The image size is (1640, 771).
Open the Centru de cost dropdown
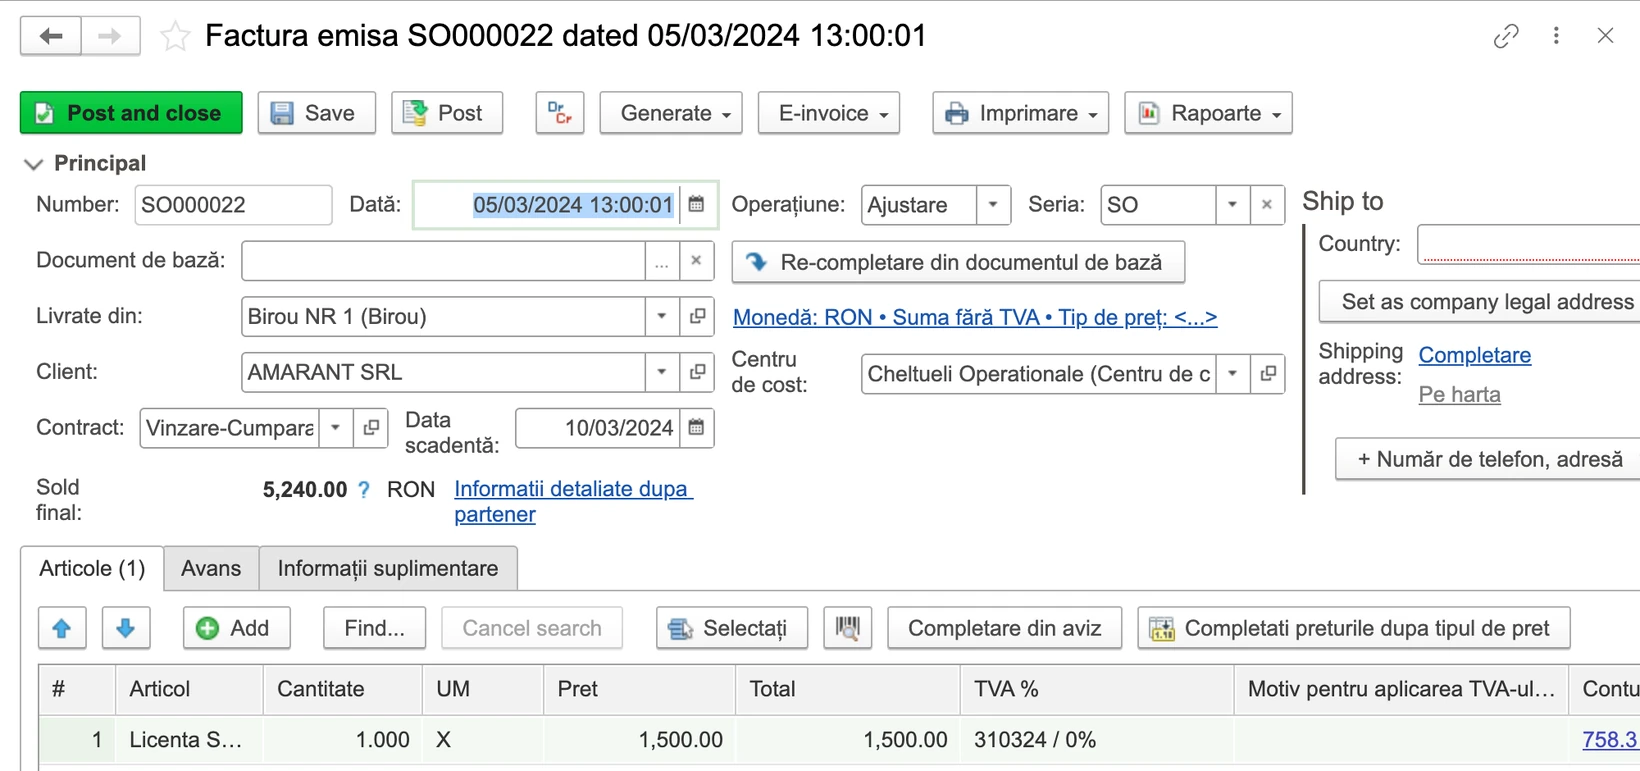[x=1233, y=373]
